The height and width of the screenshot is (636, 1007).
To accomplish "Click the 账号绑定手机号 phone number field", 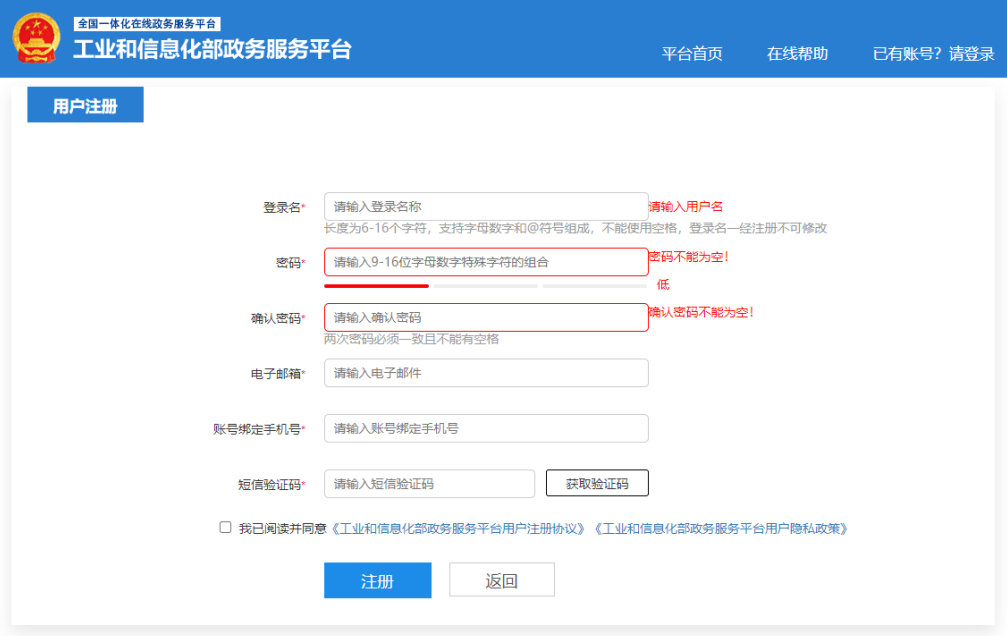I will [x=486, y=427].
